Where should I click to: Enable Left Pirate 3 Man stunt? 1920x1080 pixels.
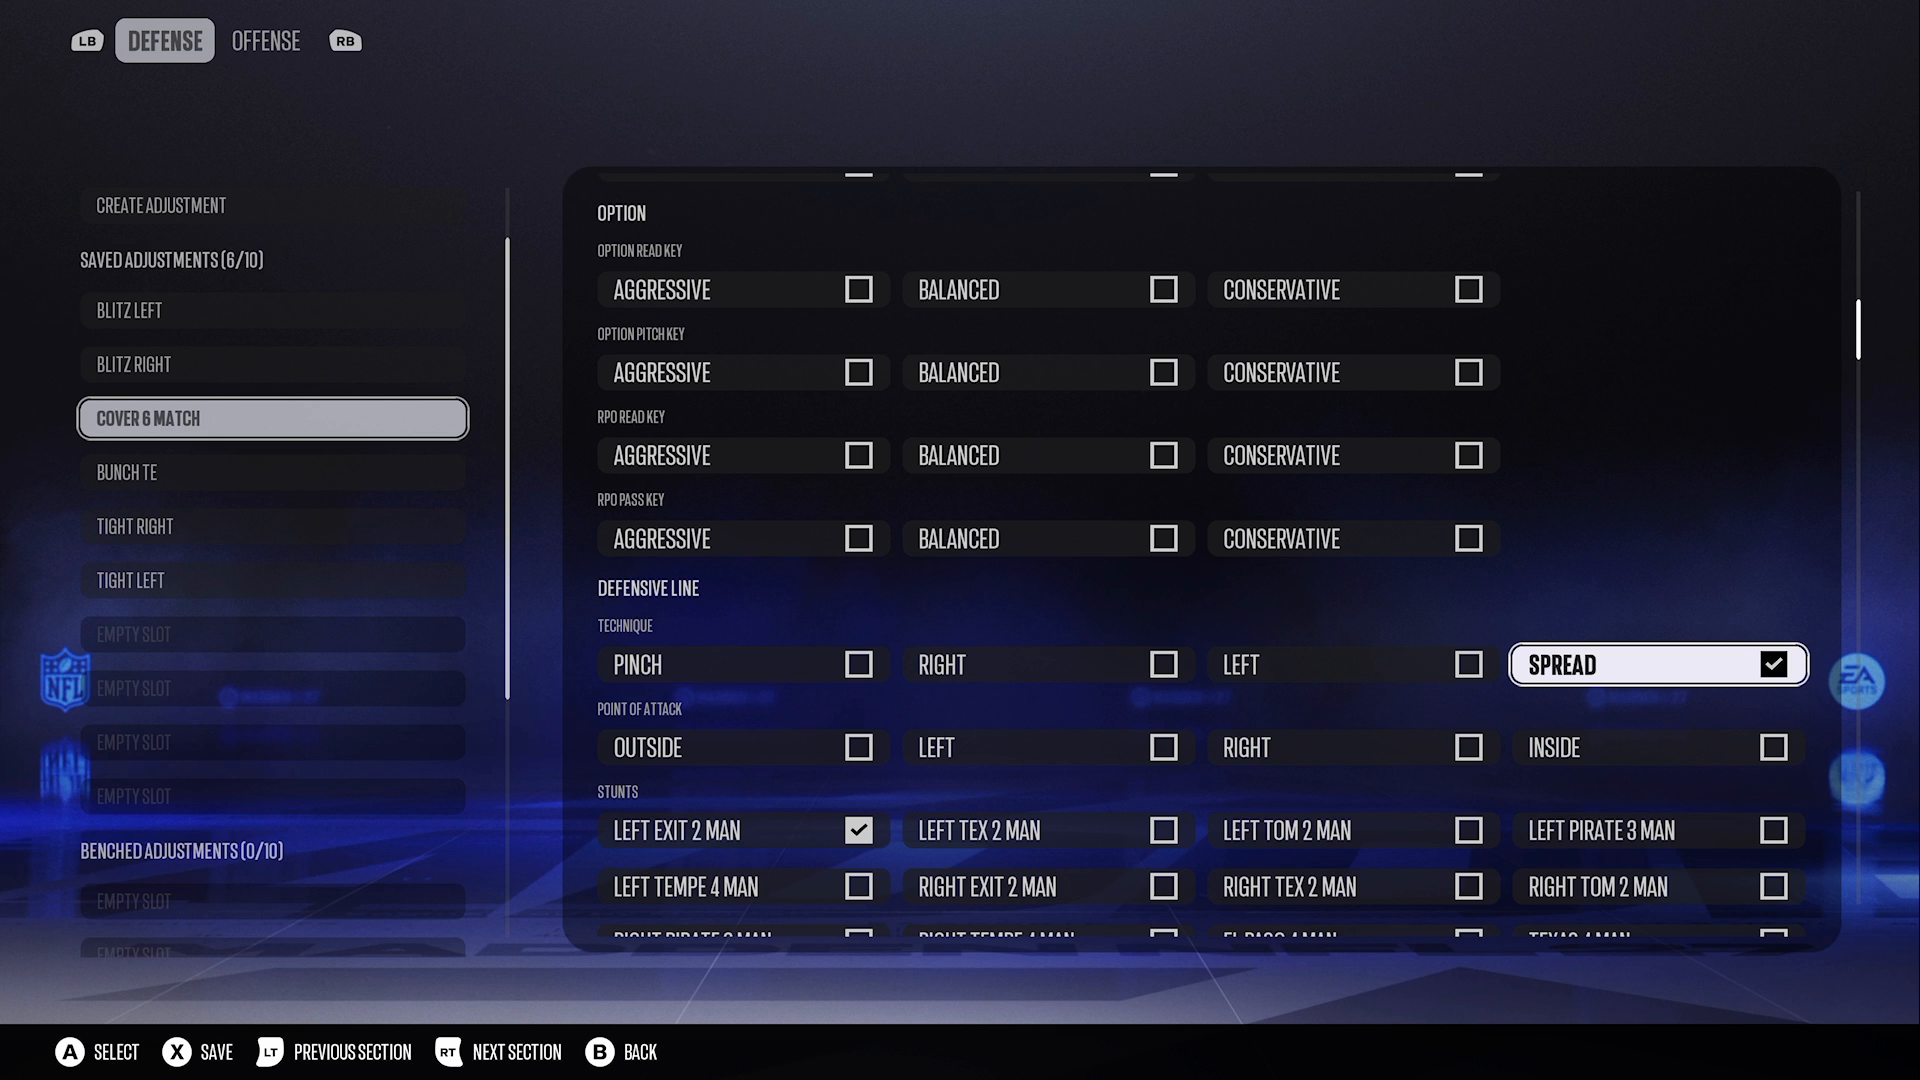click(x=1774, y=831)
